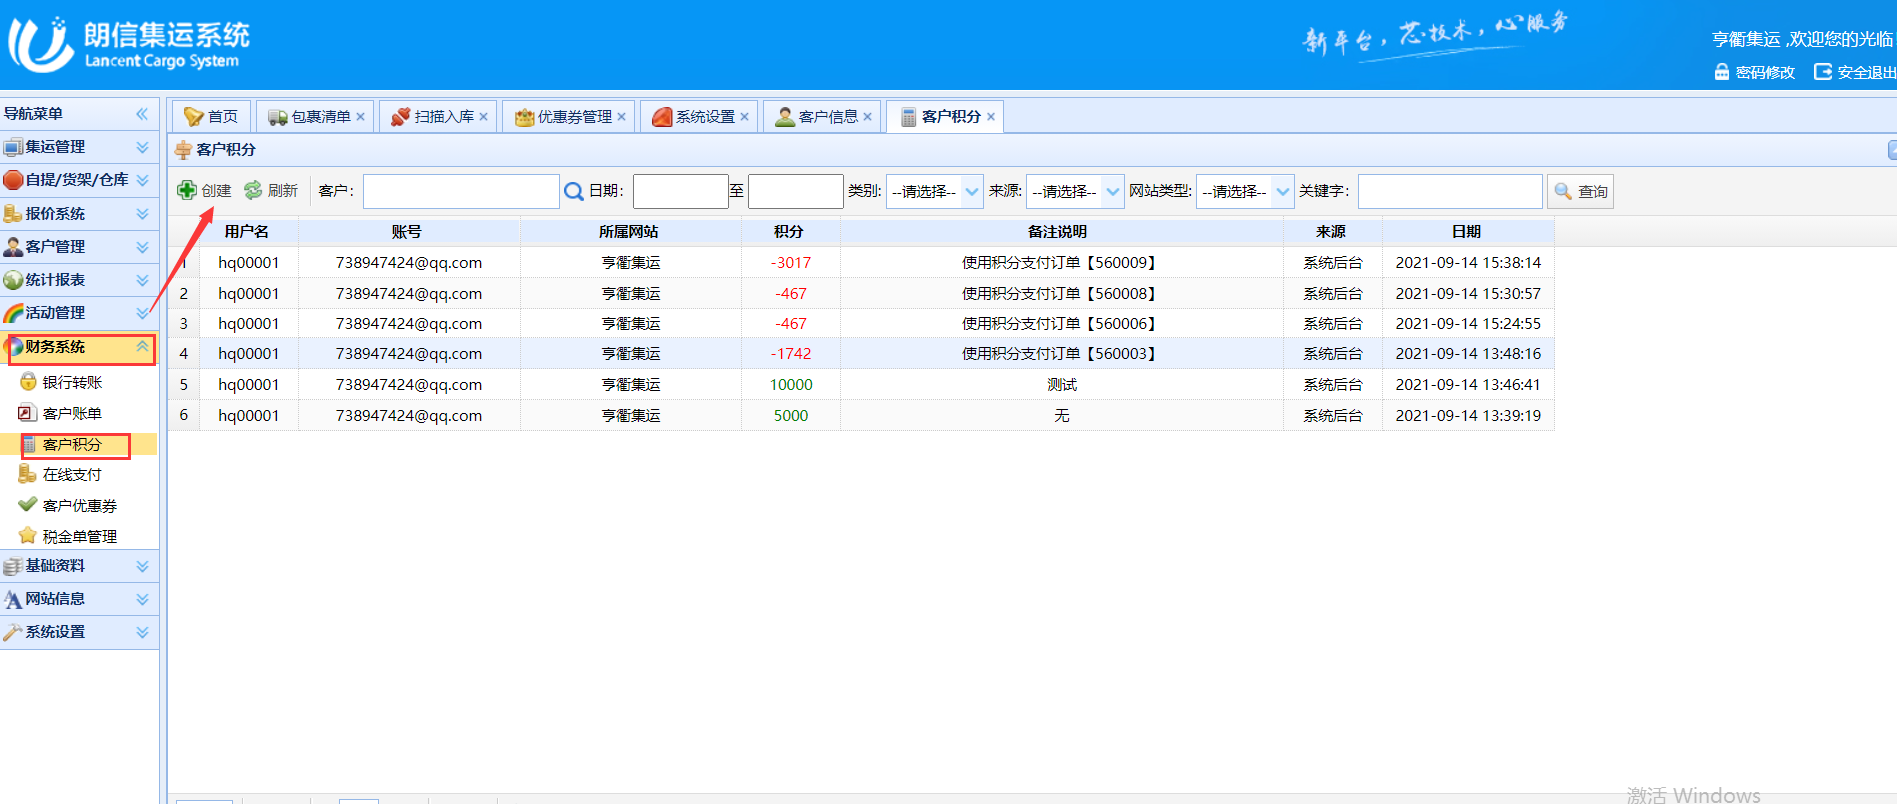This screenshot has width=1897, height=804.
Task: Close the 扫描入库 tab
Action: [483, 117]
